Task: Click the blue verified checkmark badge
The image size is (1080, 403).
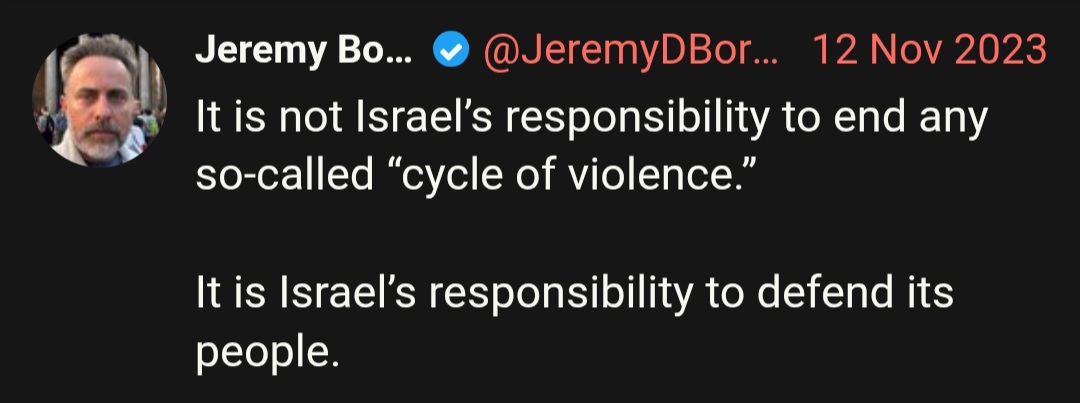Action: [451, 51]
